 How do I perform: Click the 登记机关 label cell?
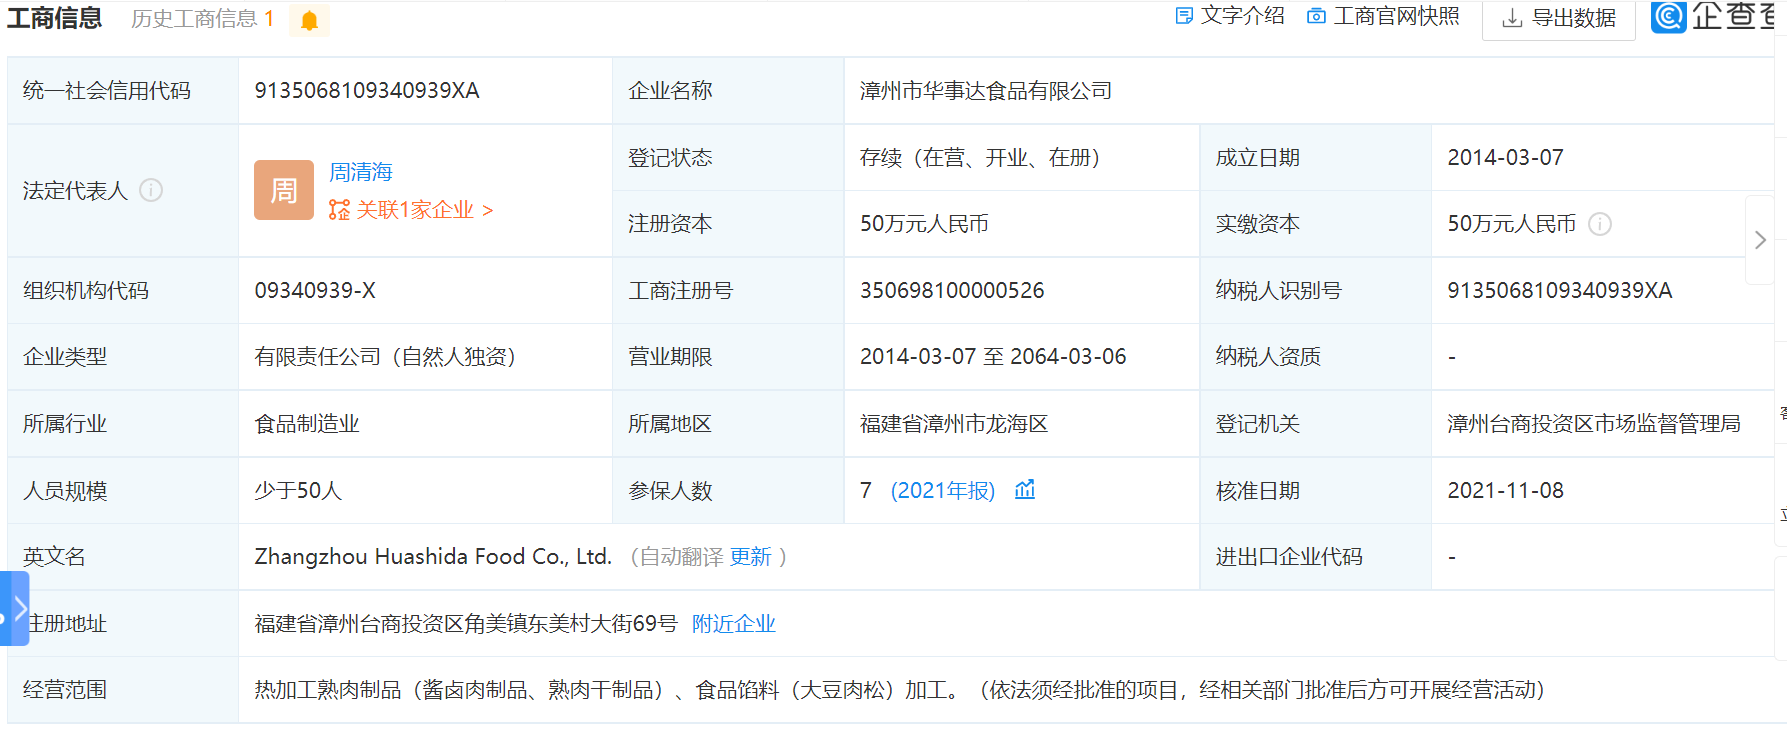coord(1315,424)
